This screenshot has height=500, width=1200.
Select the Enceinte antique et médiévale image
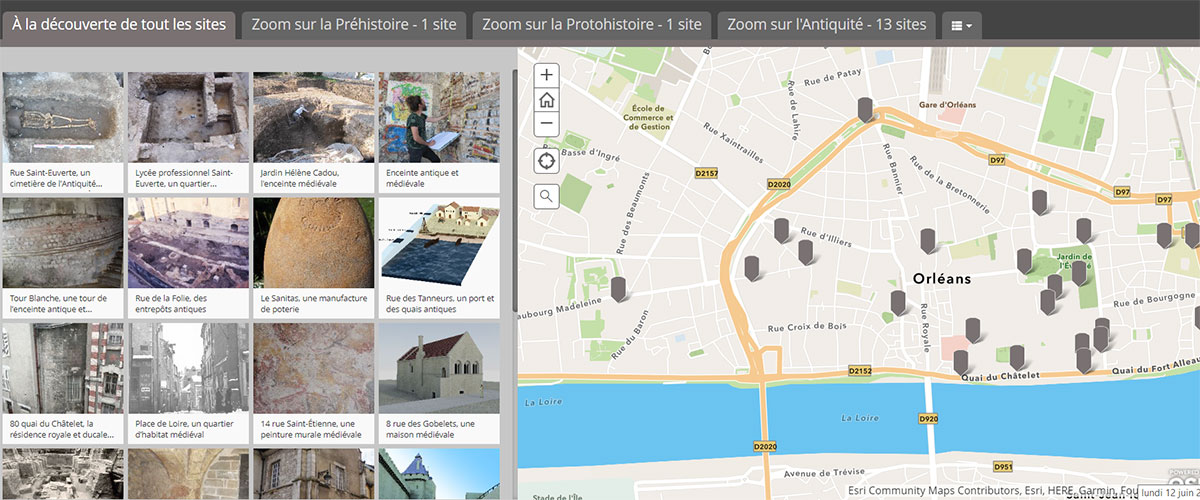click(x=439, y=117)
